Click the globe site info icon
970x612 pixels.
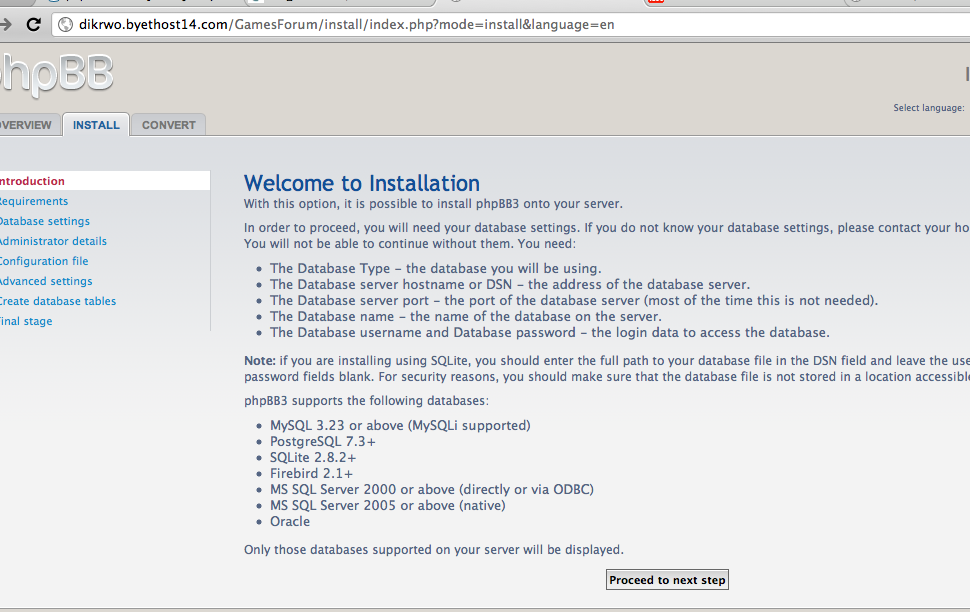(65, 24)
